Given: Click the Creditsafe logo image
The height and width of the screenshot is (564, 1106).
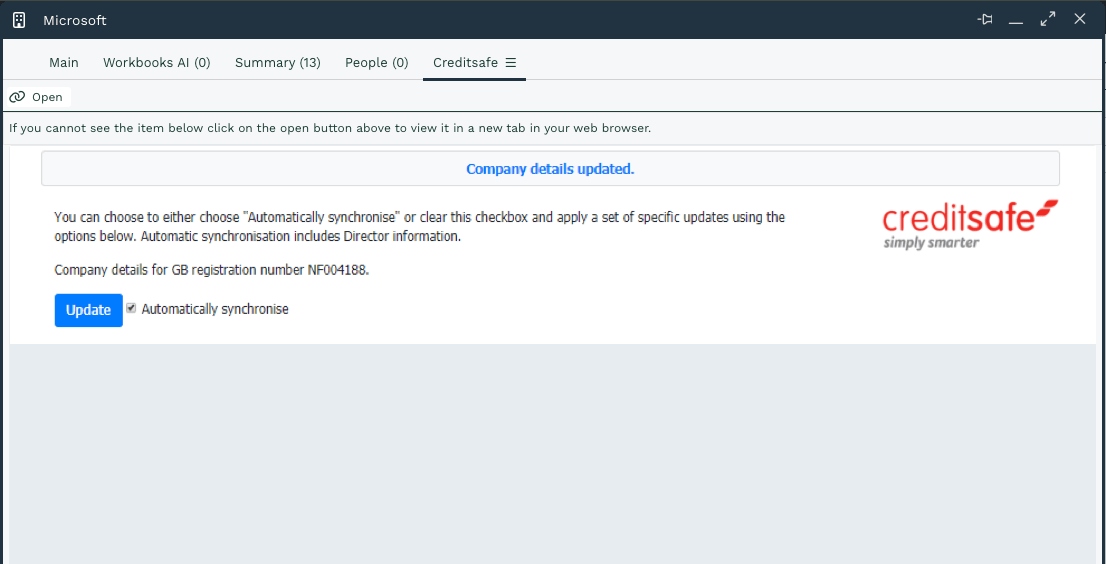Looking at the screenshot, I should [971, 224].
